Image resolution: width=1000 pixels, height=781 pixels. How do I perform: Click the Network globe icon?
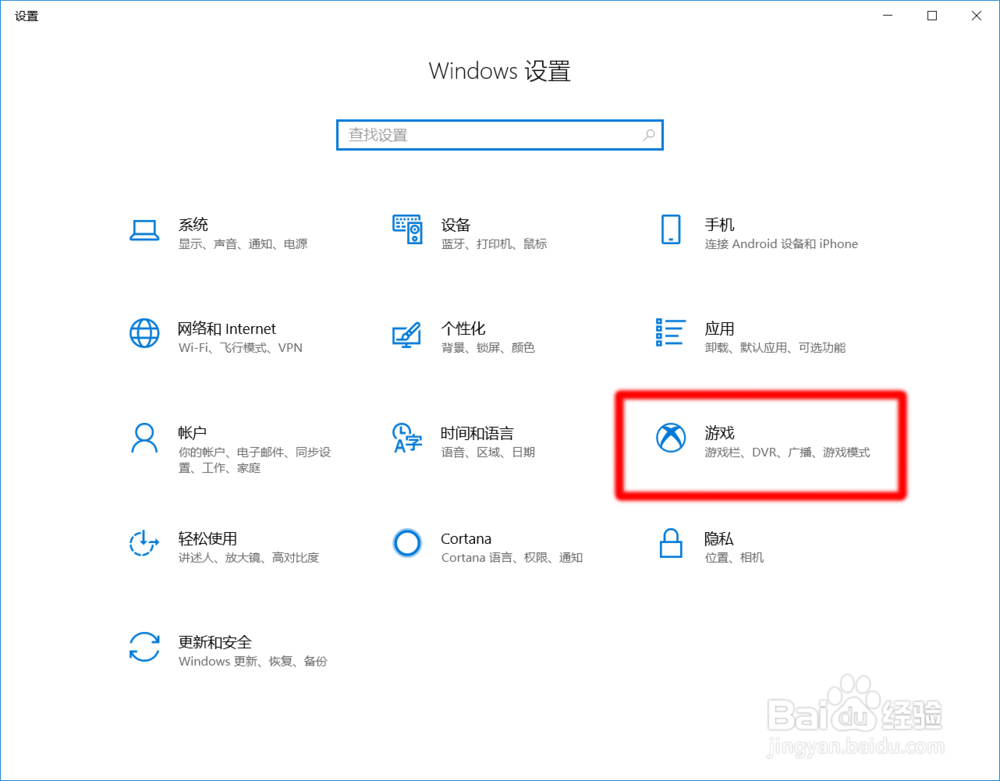tap(144, 333)
